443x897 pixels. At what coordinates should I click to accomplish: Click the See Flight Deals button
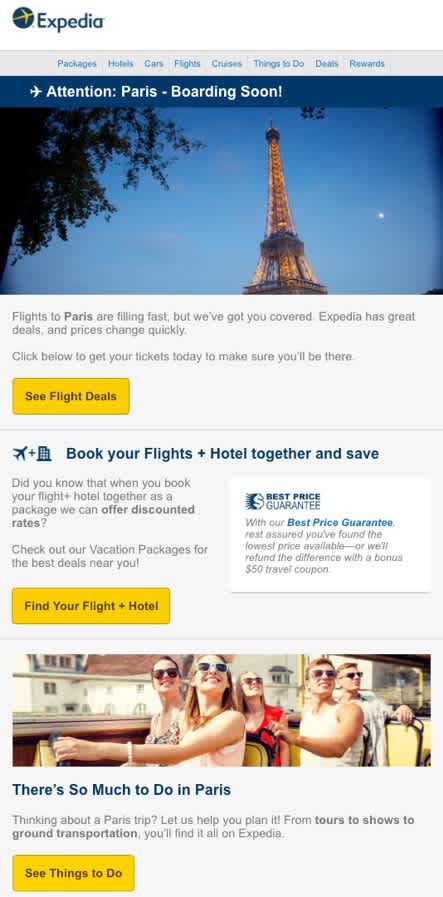tap(71, 396)
